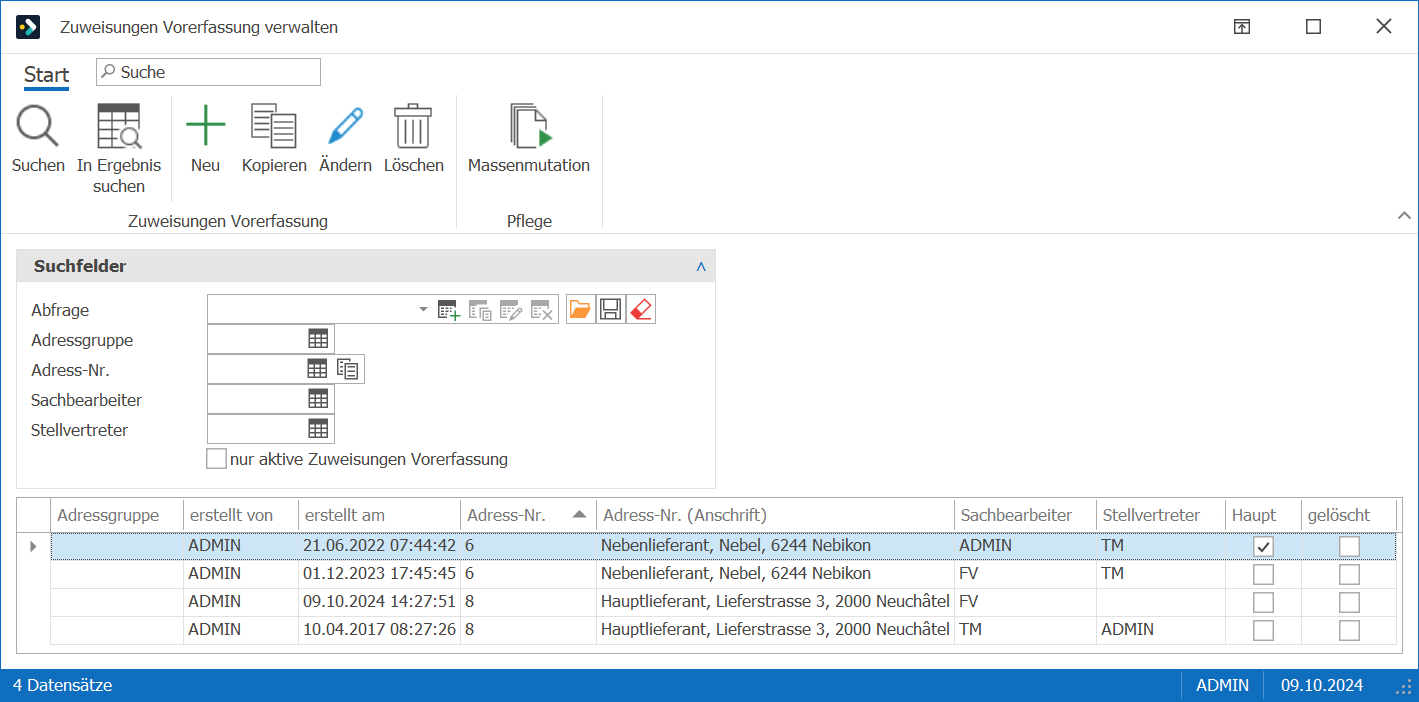
Task: Open the Adressgruppe lookup table icon
Action: click(318, 340)
